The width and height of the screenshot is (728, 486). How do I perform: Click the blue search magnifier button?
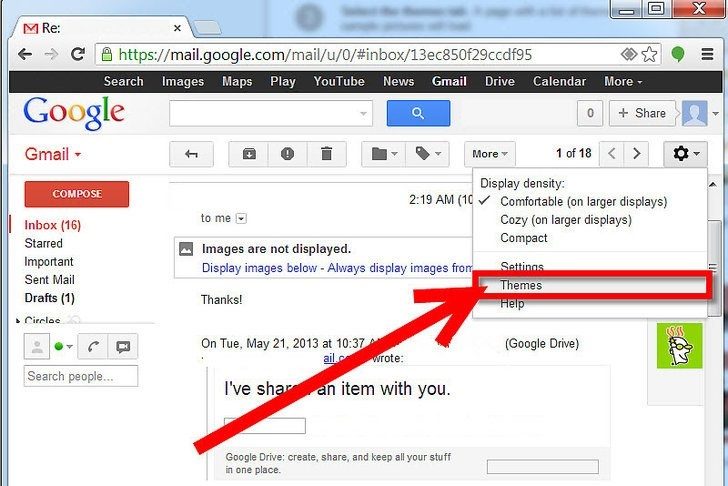[x=418, y=114]
